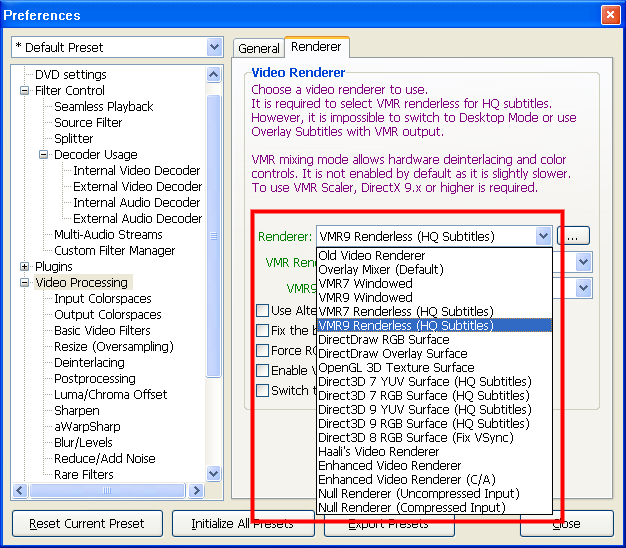Screen dimensions: 626x548
Task: Select Null Renderer (Compressed Input)
Action: [434, 508]
